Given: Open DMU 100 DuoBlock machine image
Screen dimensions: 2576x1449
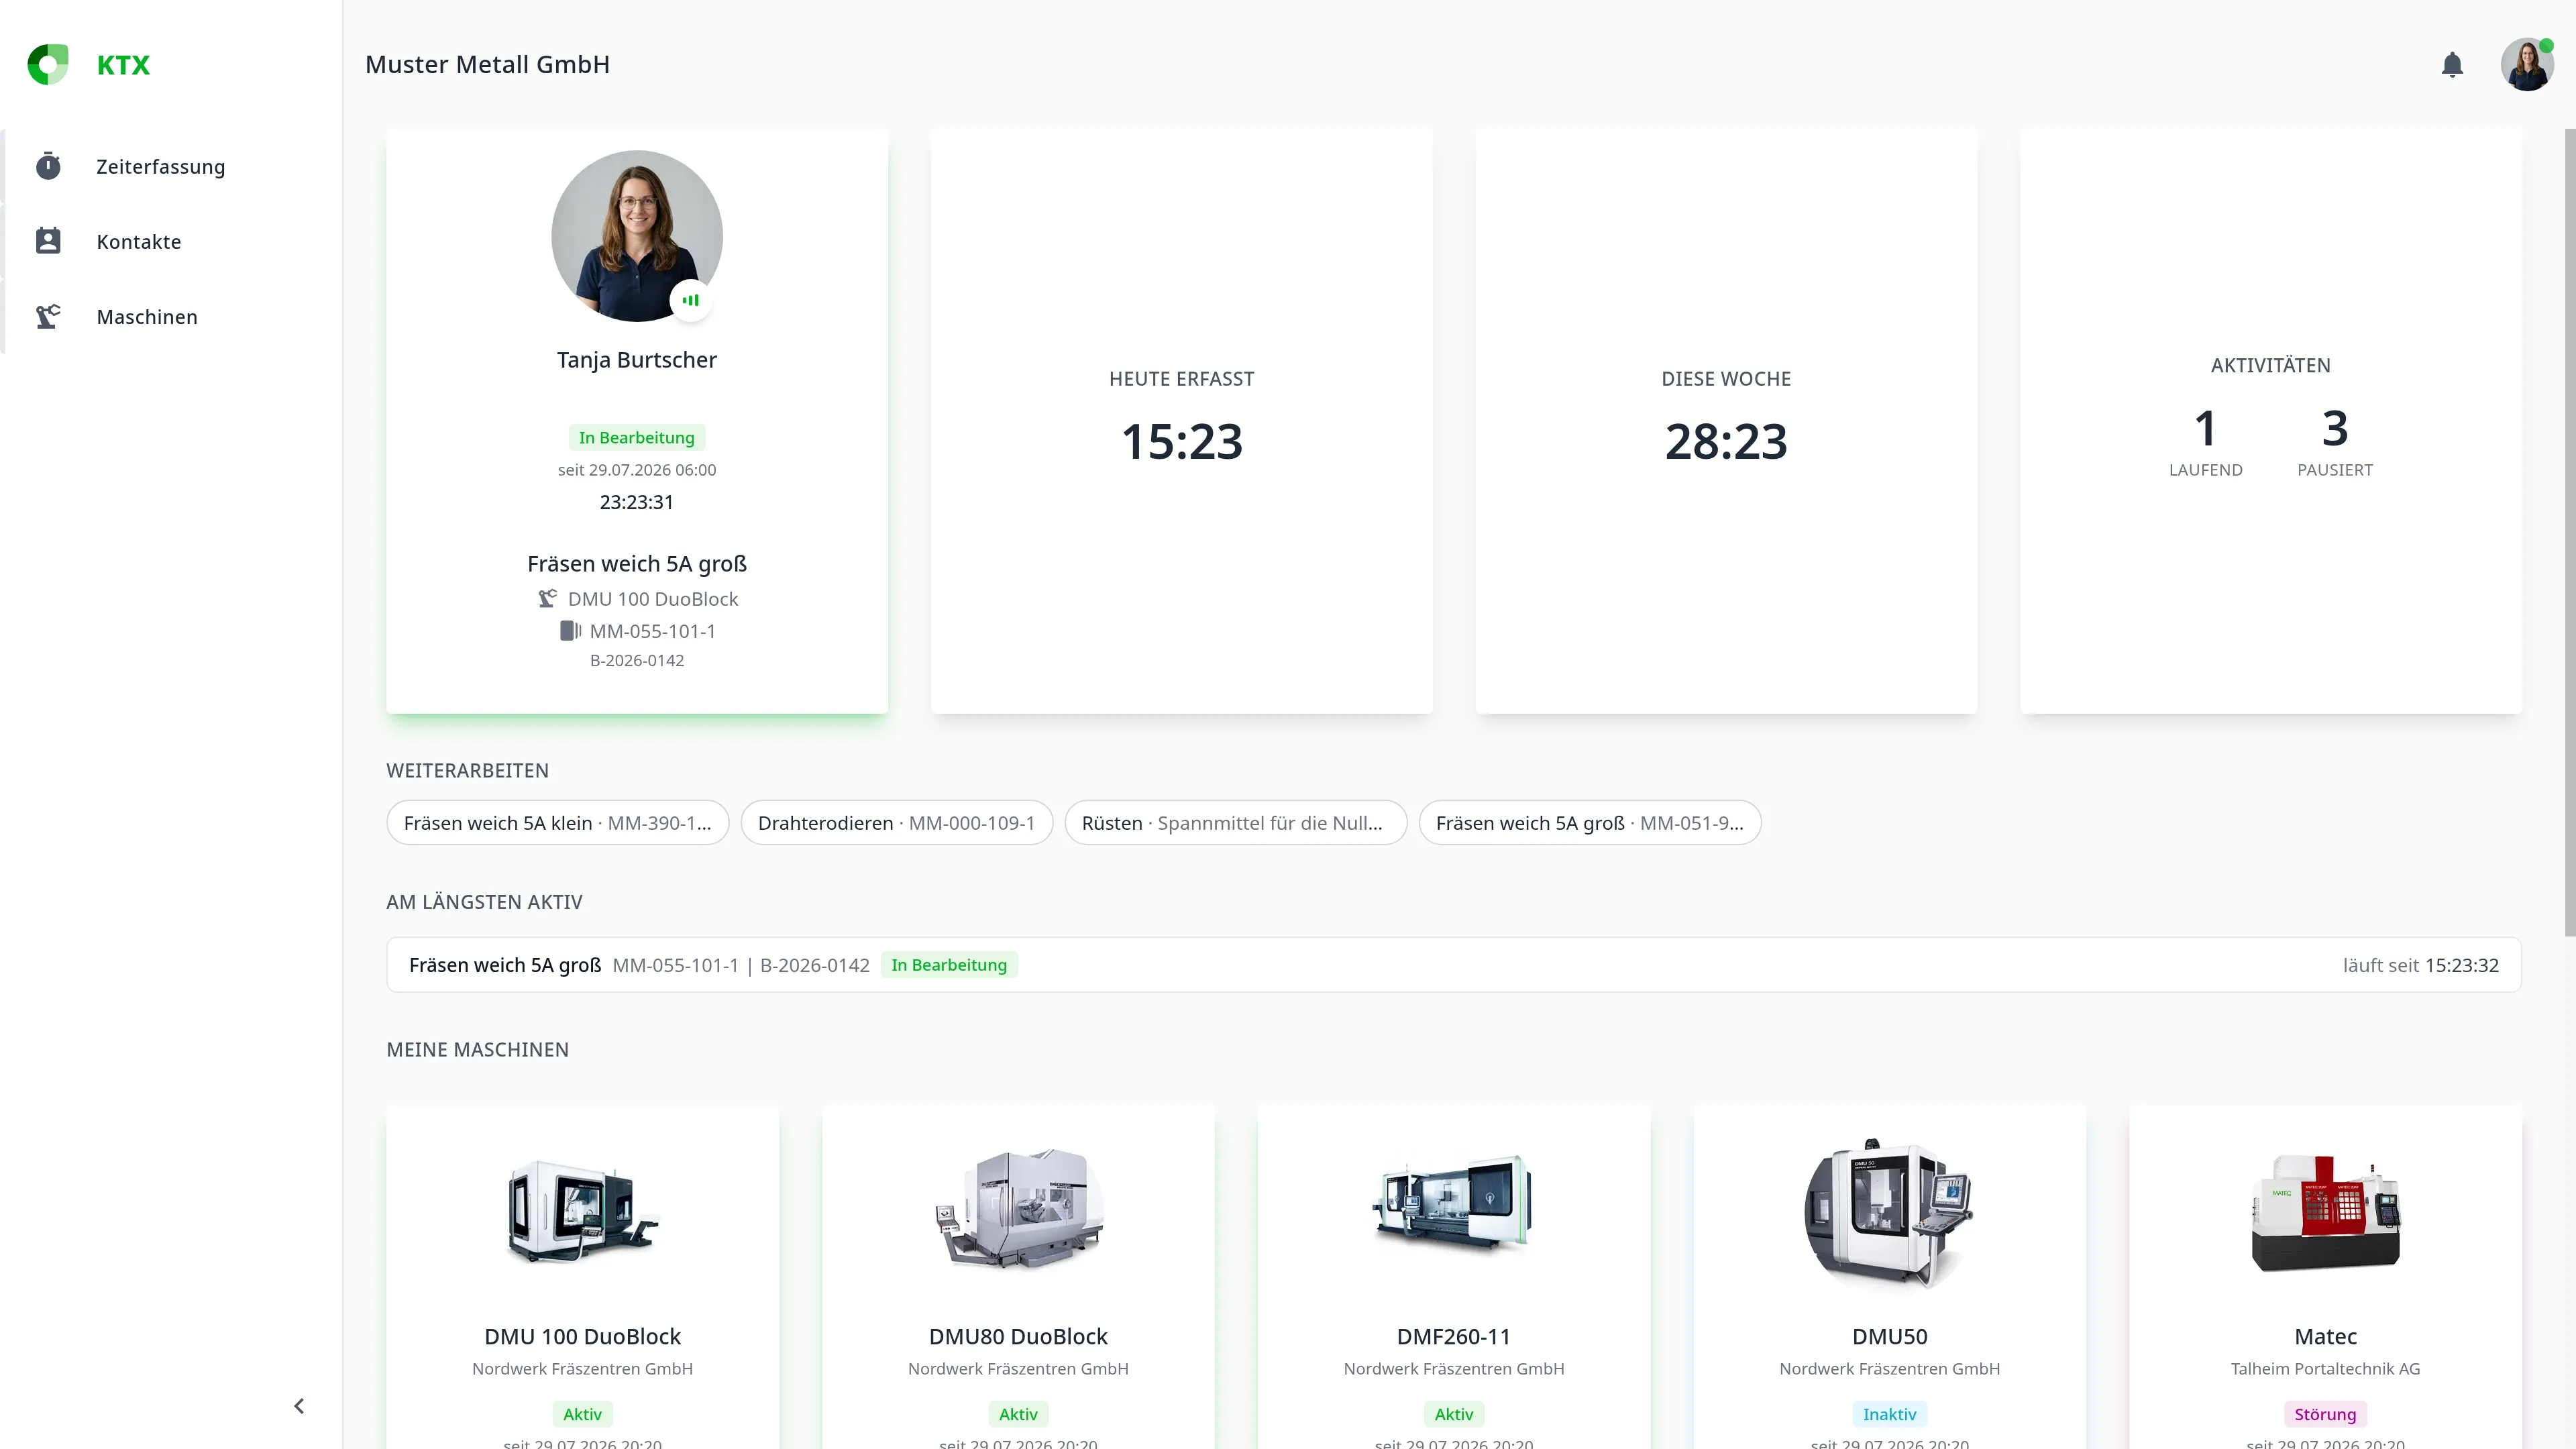Looking at the screenshot, I should pos(583,1213).
